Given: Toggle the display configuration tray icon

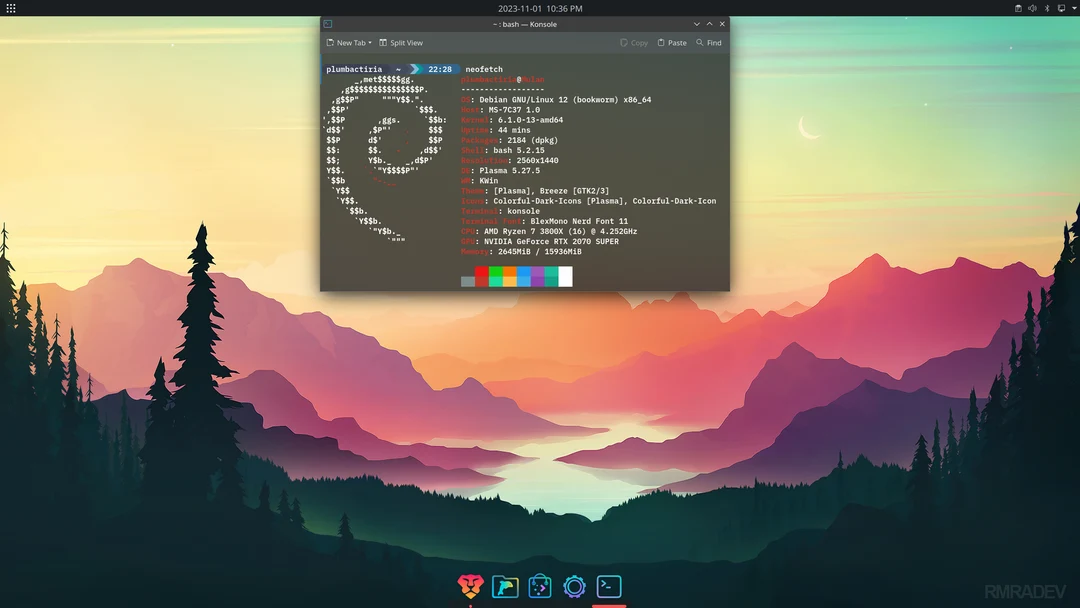Looking at the screenshot, I should [x=1062, y=8].
